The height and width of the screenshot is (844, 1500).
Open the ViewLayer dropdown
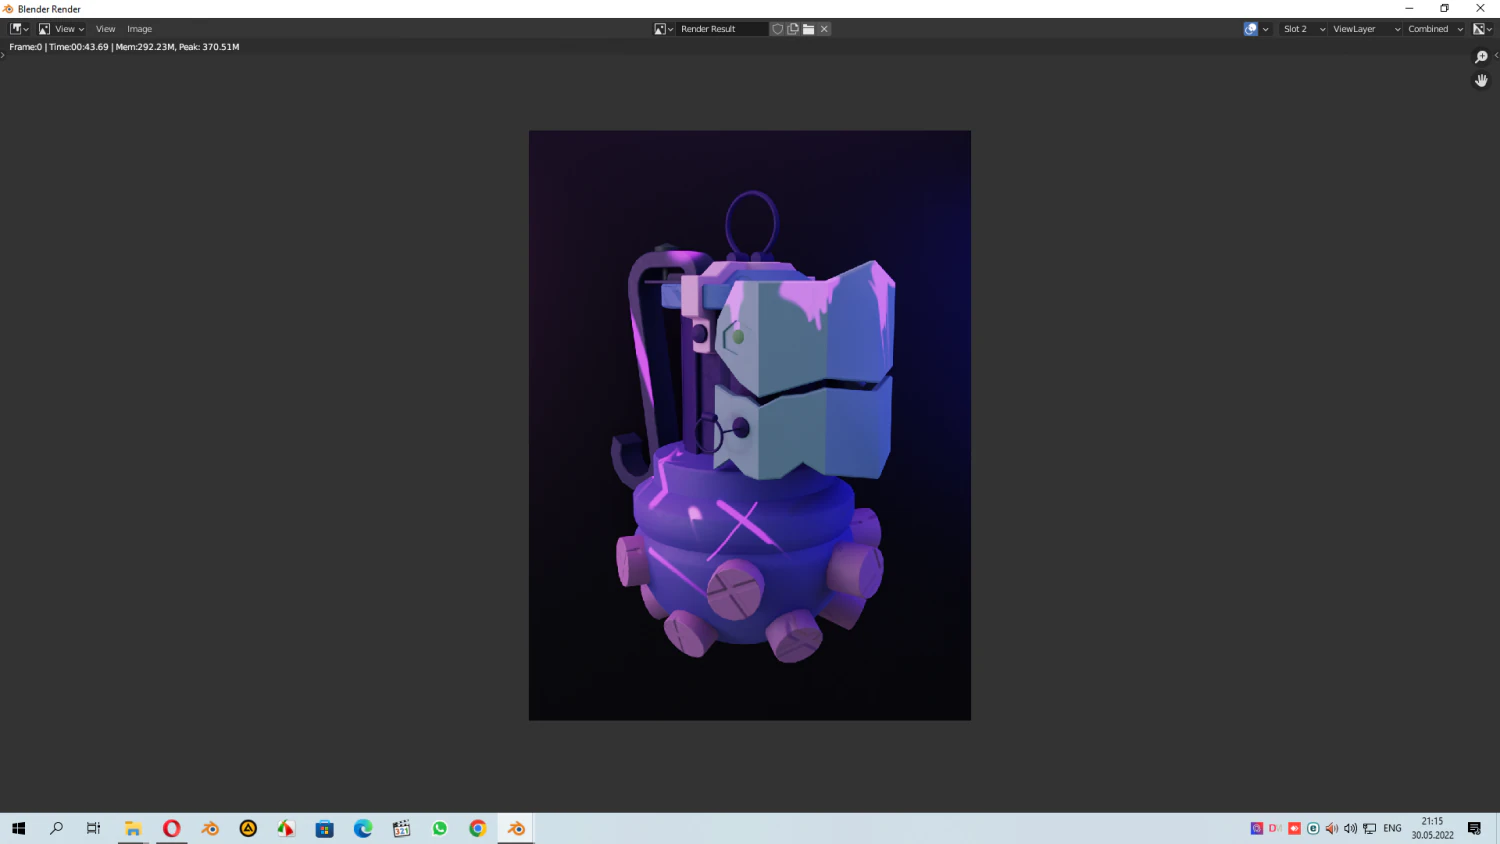point(1366,29)
